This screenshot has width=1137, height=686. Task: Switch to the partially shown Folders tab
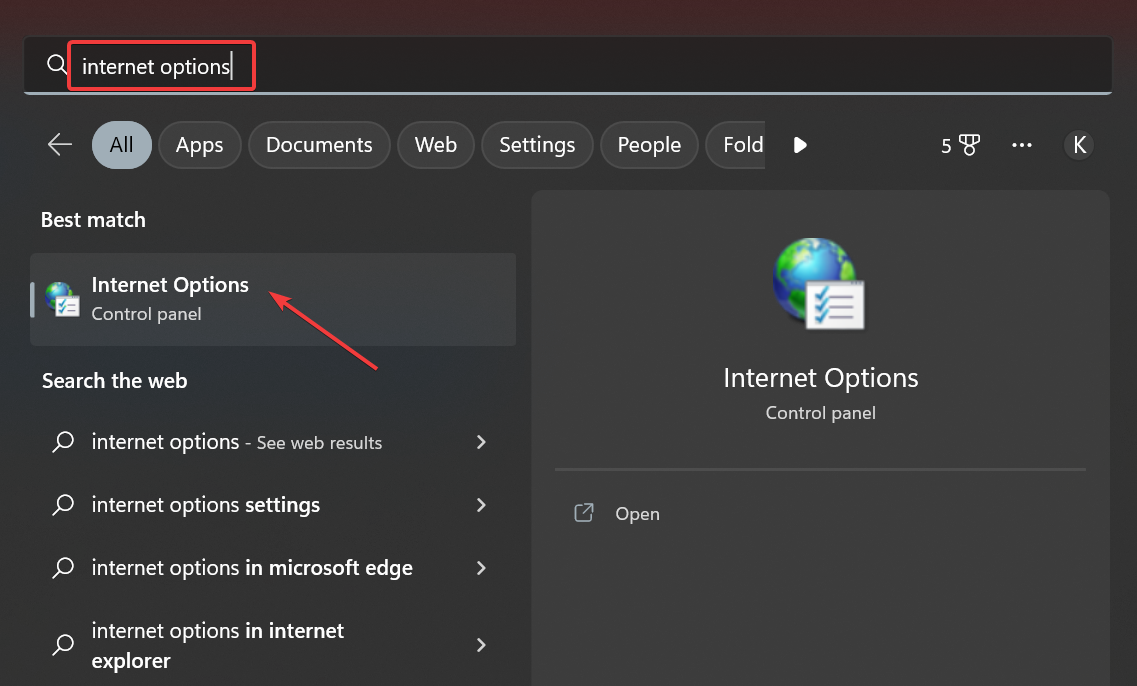click(736, 145)
